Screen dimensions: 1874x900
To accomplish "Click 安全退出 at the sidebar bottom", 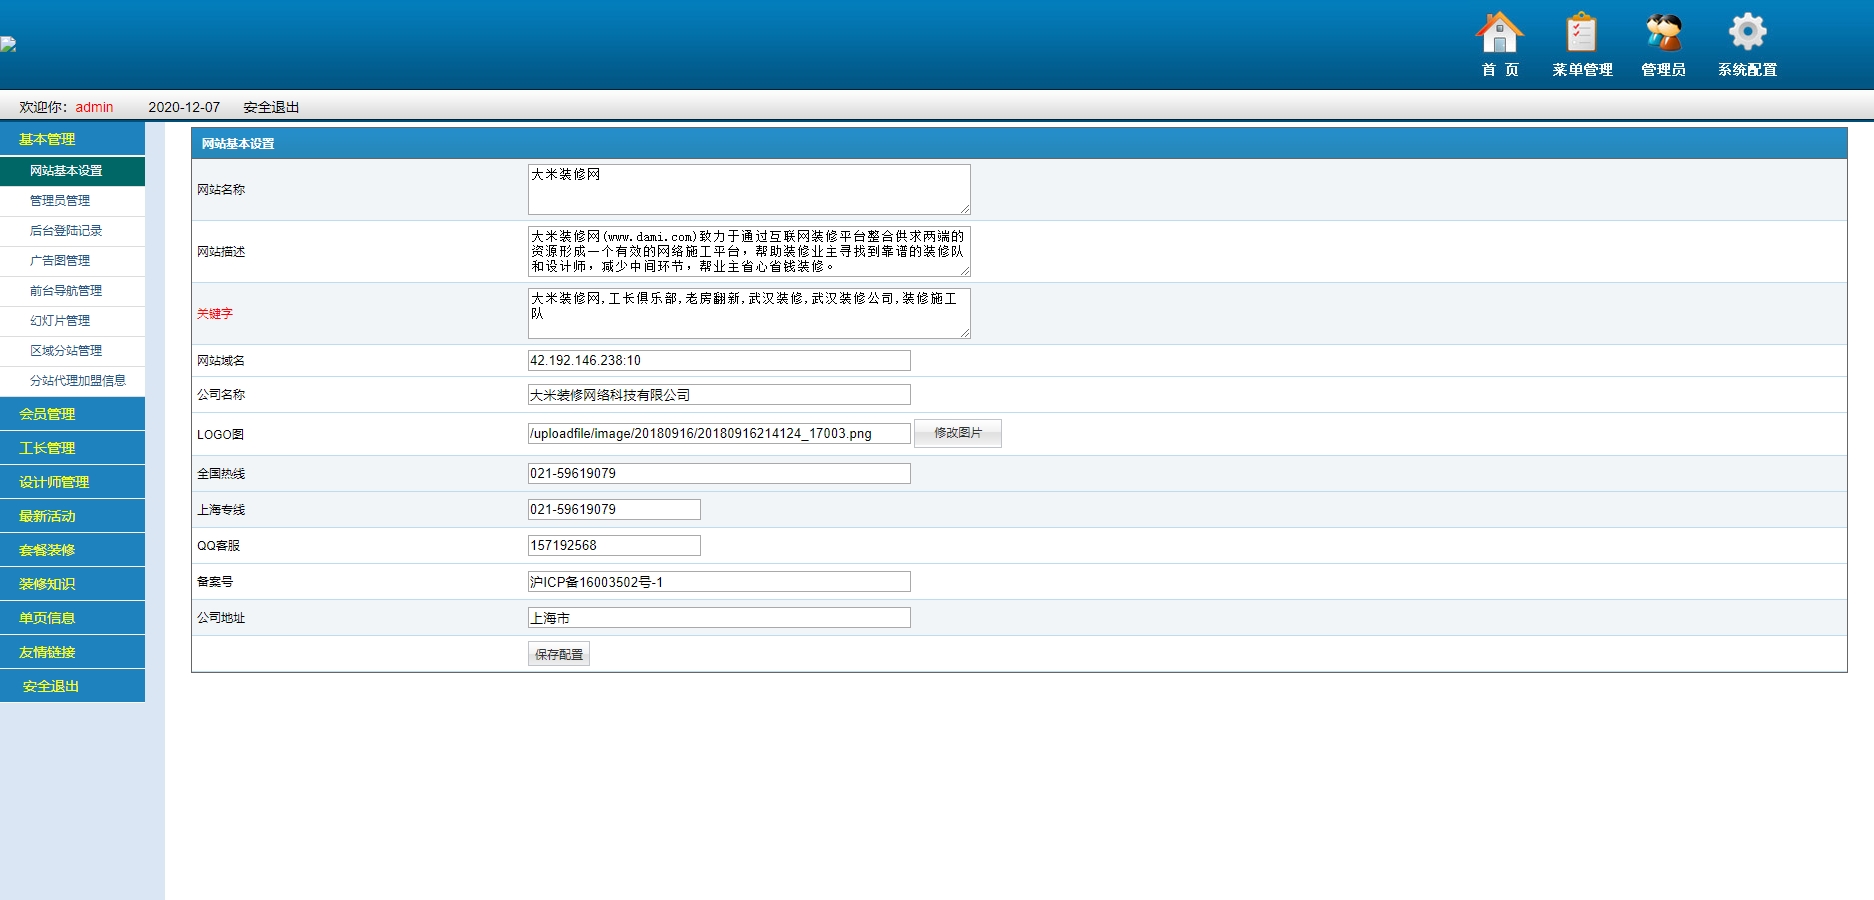I will [72, 685].
